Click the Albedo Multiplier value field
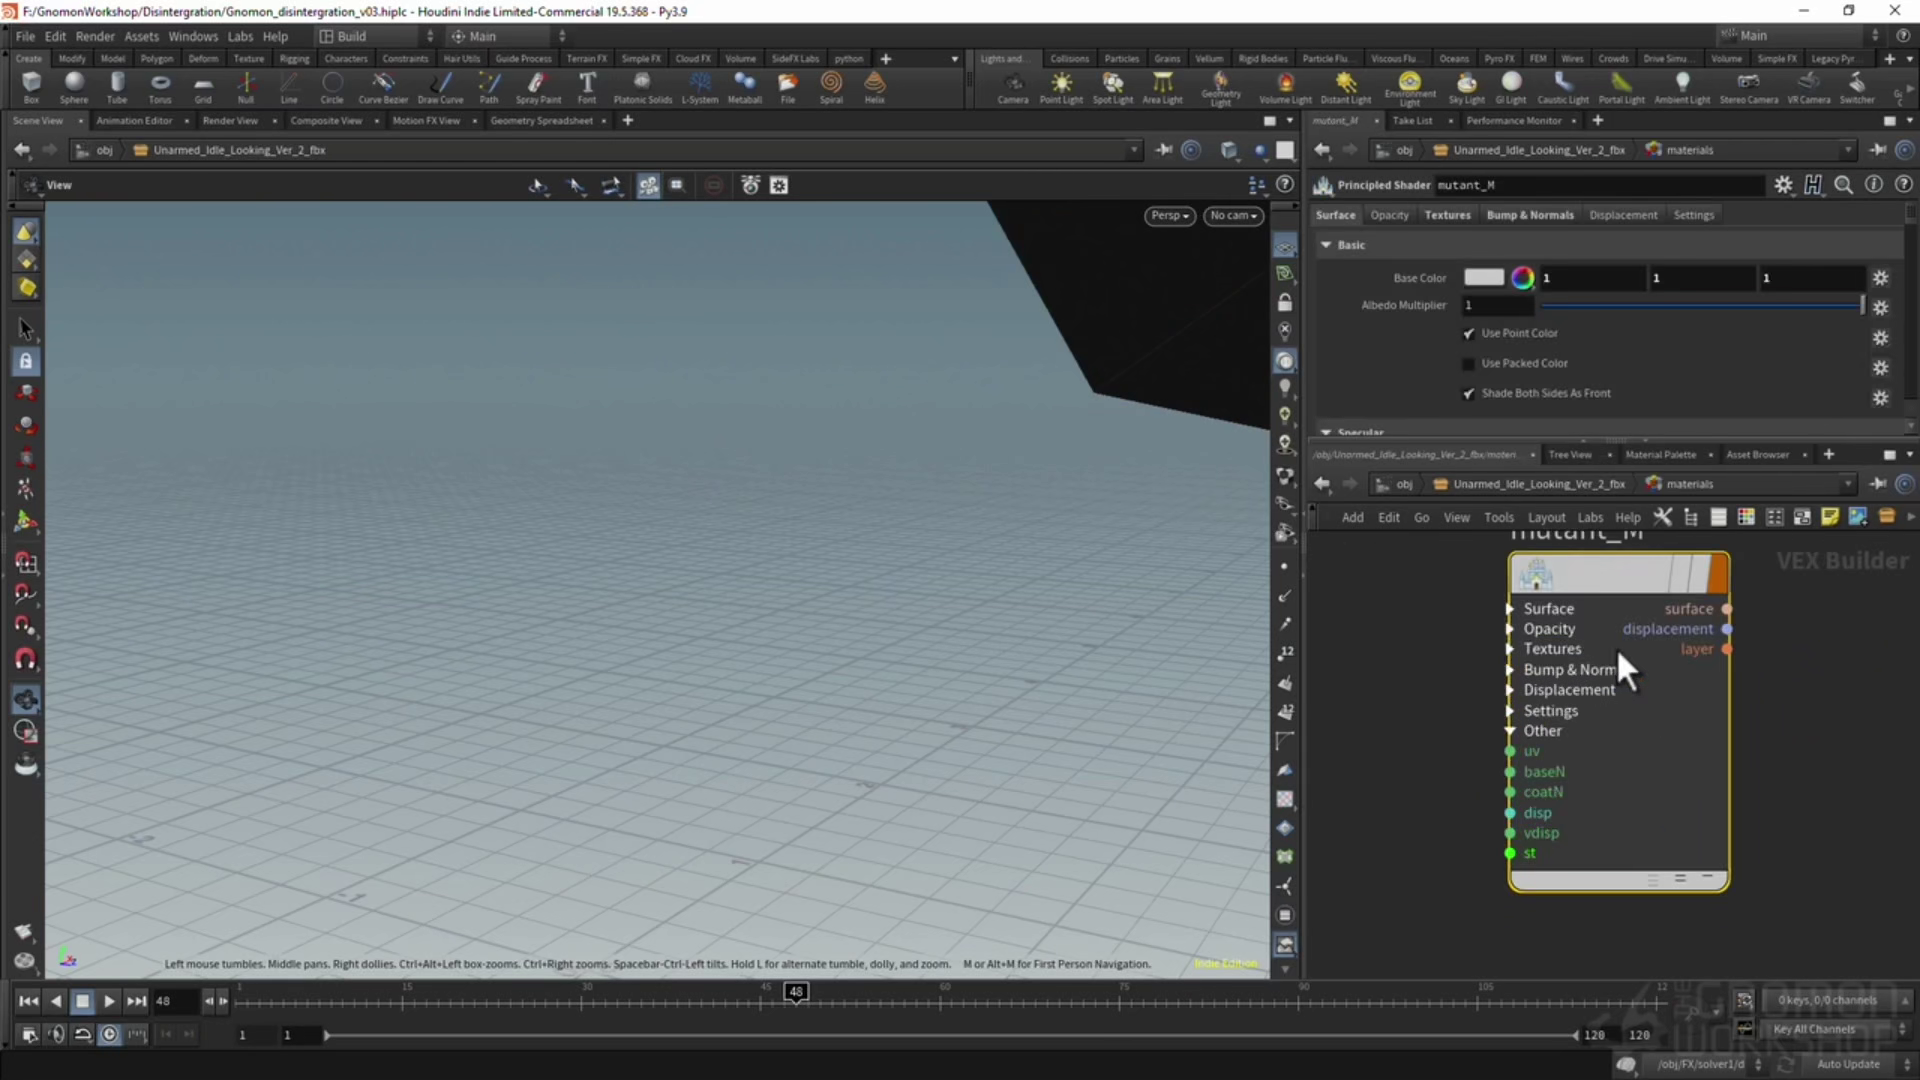1920x1080 pixels. [1497, 306]
